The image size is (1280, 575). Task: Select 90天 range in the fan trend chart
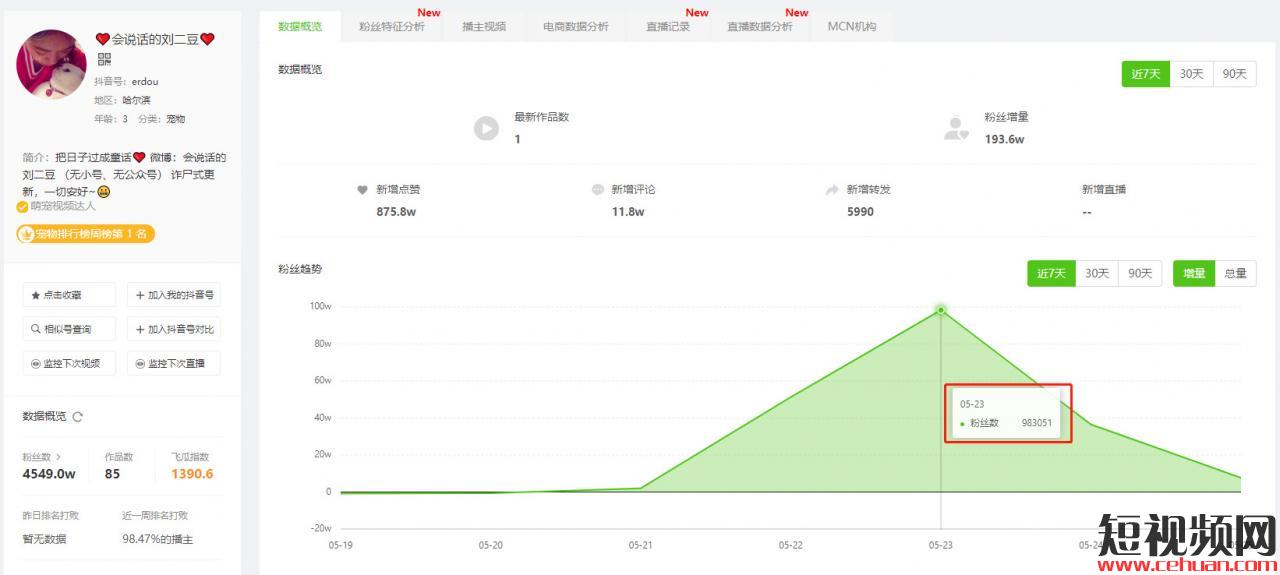1139,274
